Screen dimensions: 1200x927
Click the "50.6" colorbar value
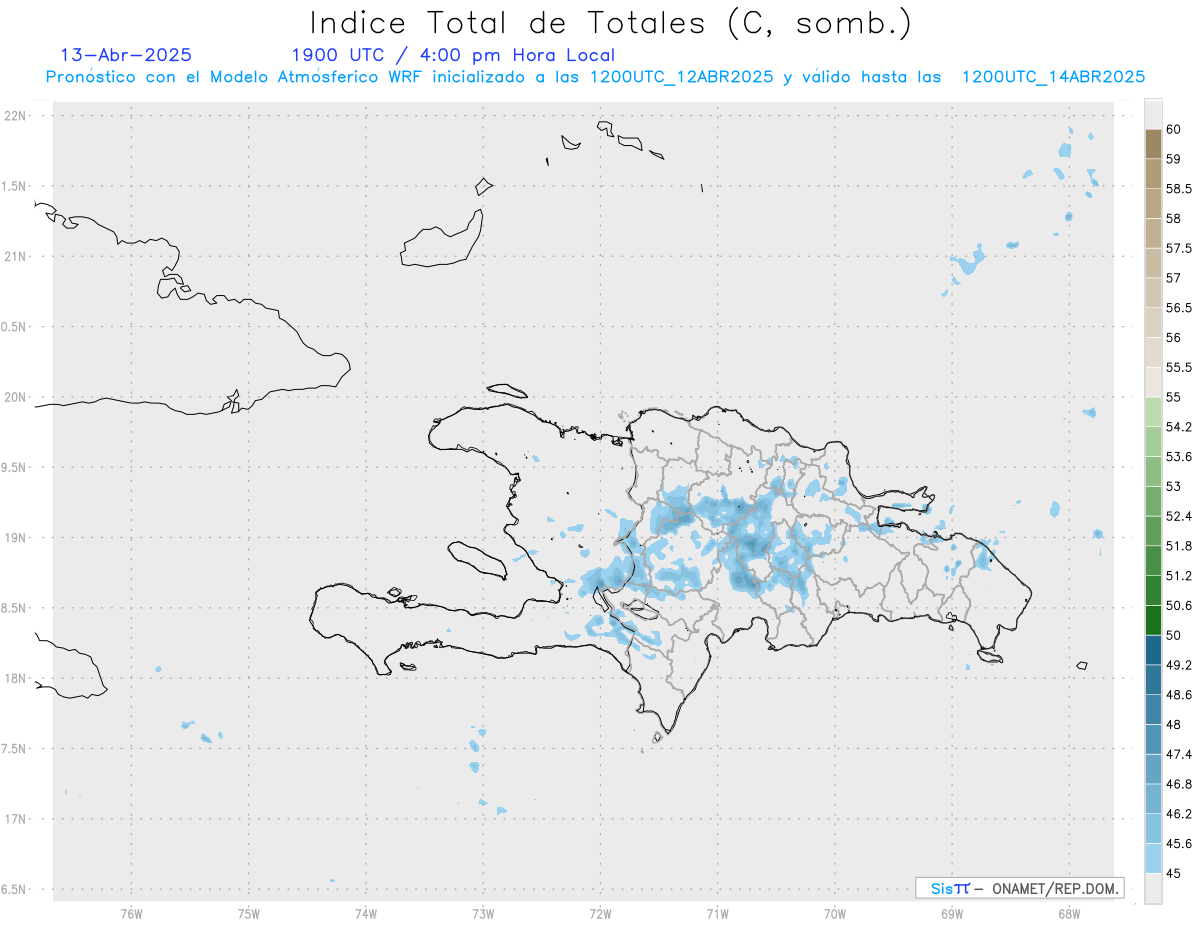[1179, 606]
